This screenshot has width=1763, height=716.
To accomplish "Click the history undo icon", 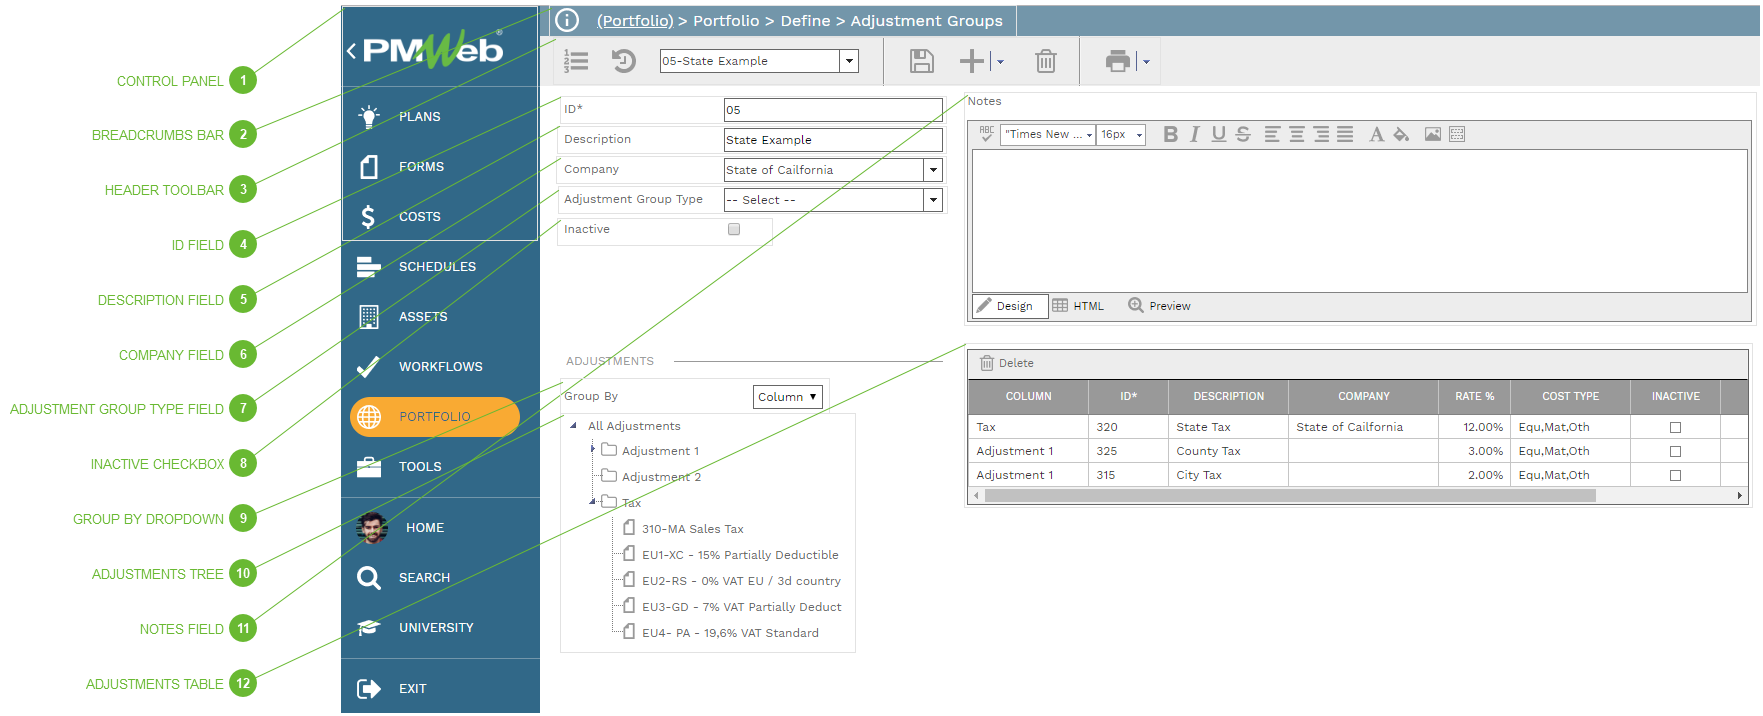I will (x=624, y=62).
